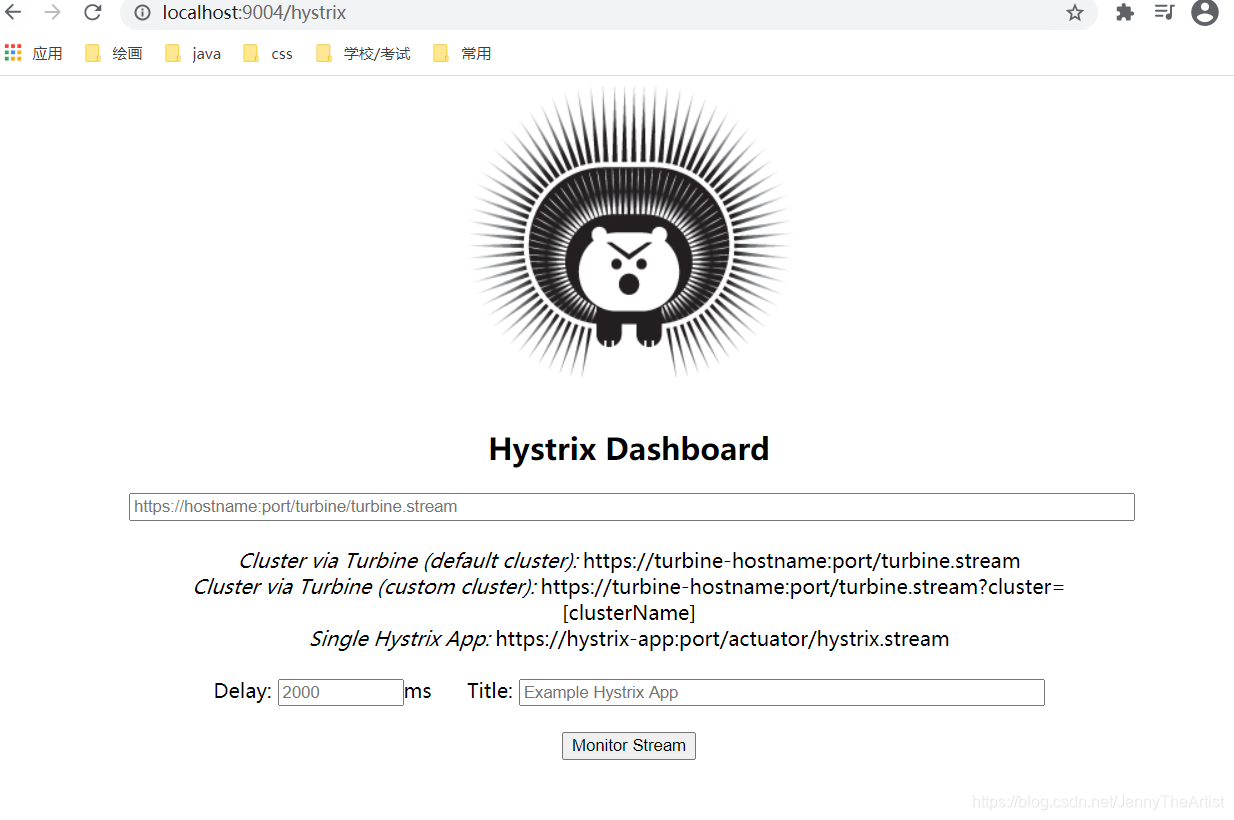This screenshot has height=820, width=1234.
Task: Open the 应用 apps shortcut
Action: point(34,53)
